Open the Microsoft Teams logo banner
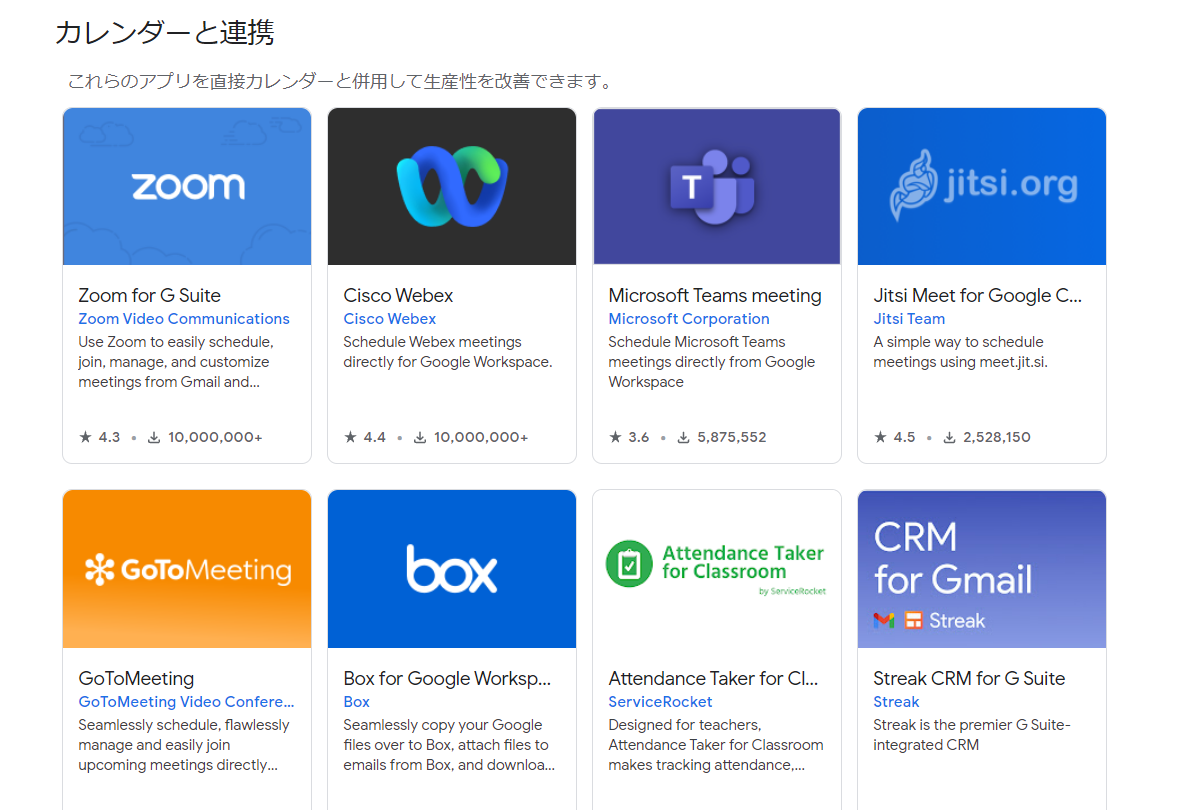1187x810 pixels. coord(717,186)
